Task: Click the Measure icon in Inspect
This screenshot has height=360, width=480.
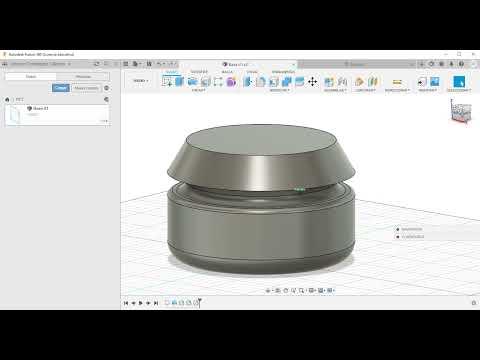Action: (397, 82)
